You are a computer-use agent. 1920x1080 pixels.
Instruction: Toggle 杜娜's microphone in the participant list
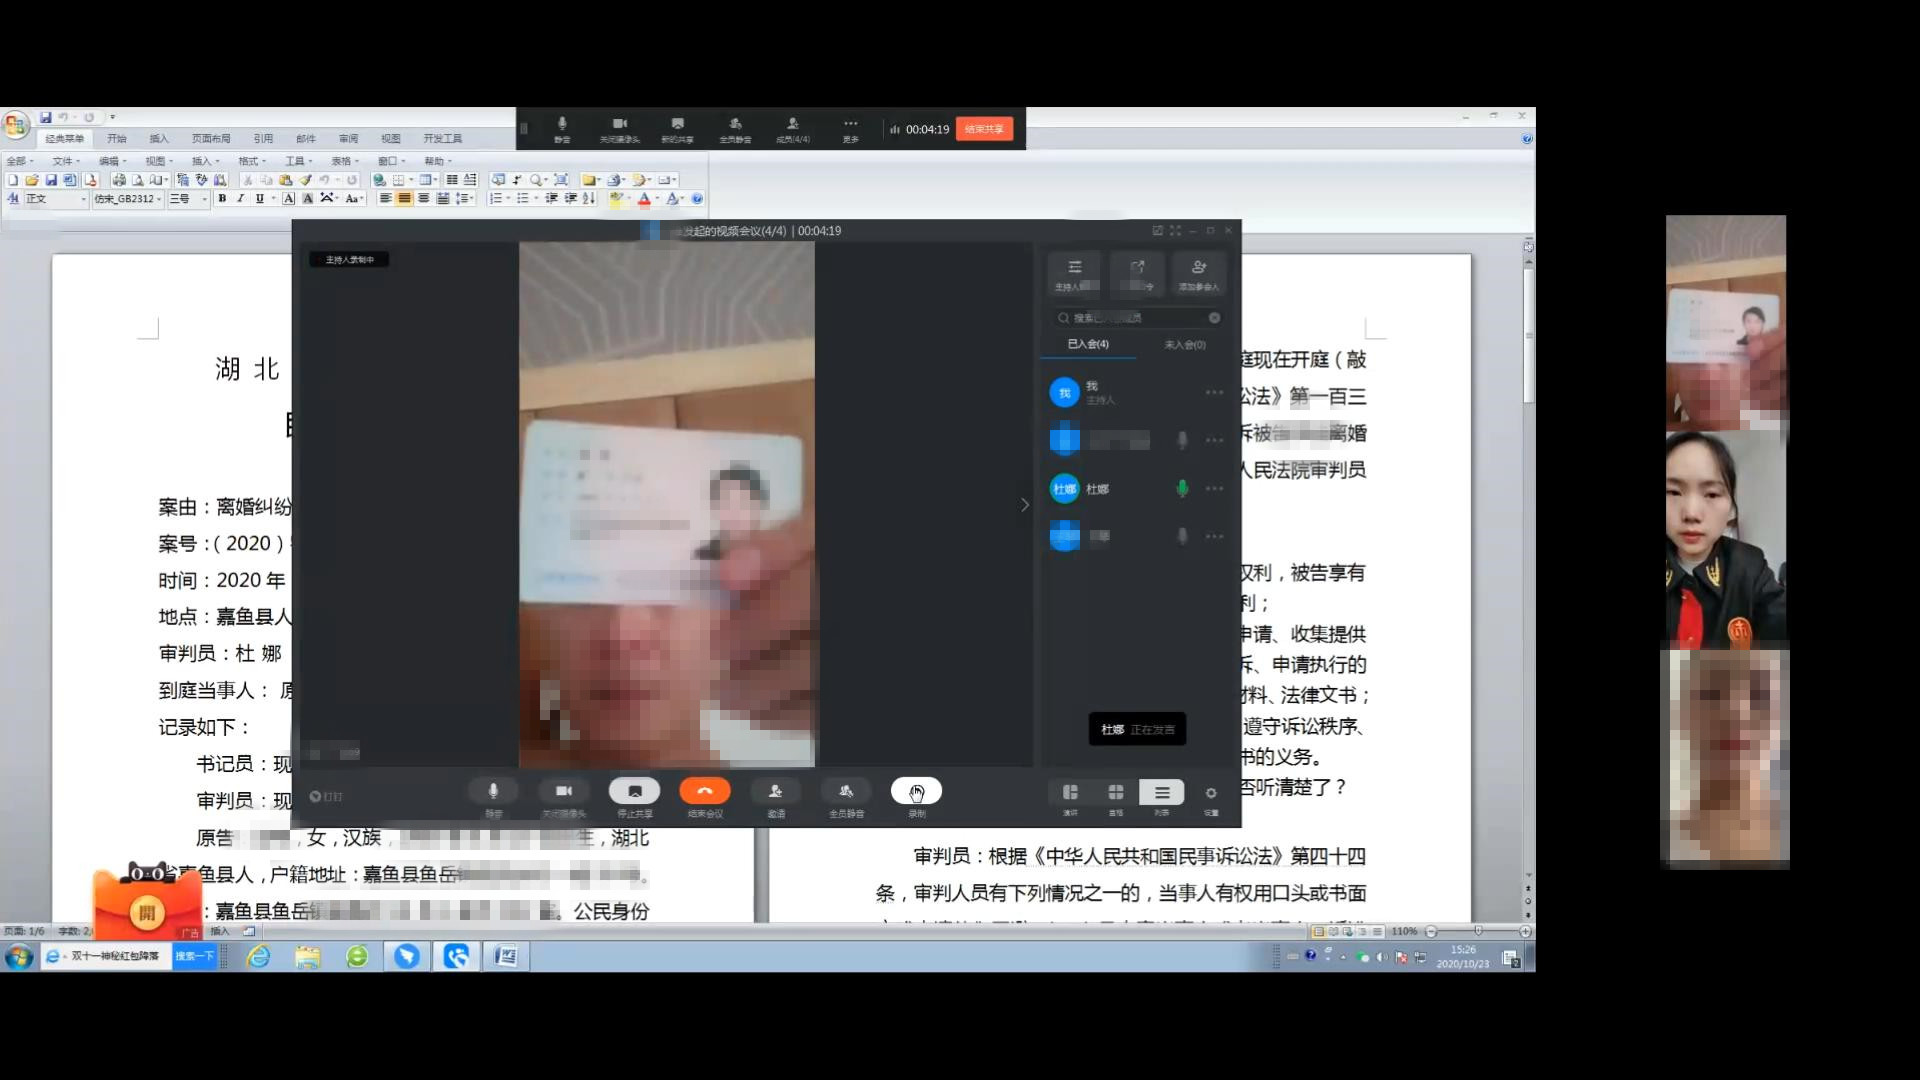point(1182,488)
